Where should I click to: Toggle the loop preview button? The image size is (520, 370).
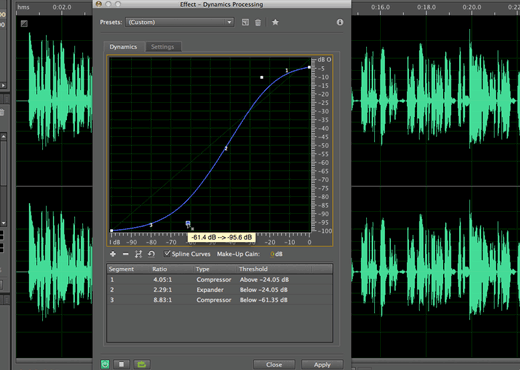(x=142, y=364)
